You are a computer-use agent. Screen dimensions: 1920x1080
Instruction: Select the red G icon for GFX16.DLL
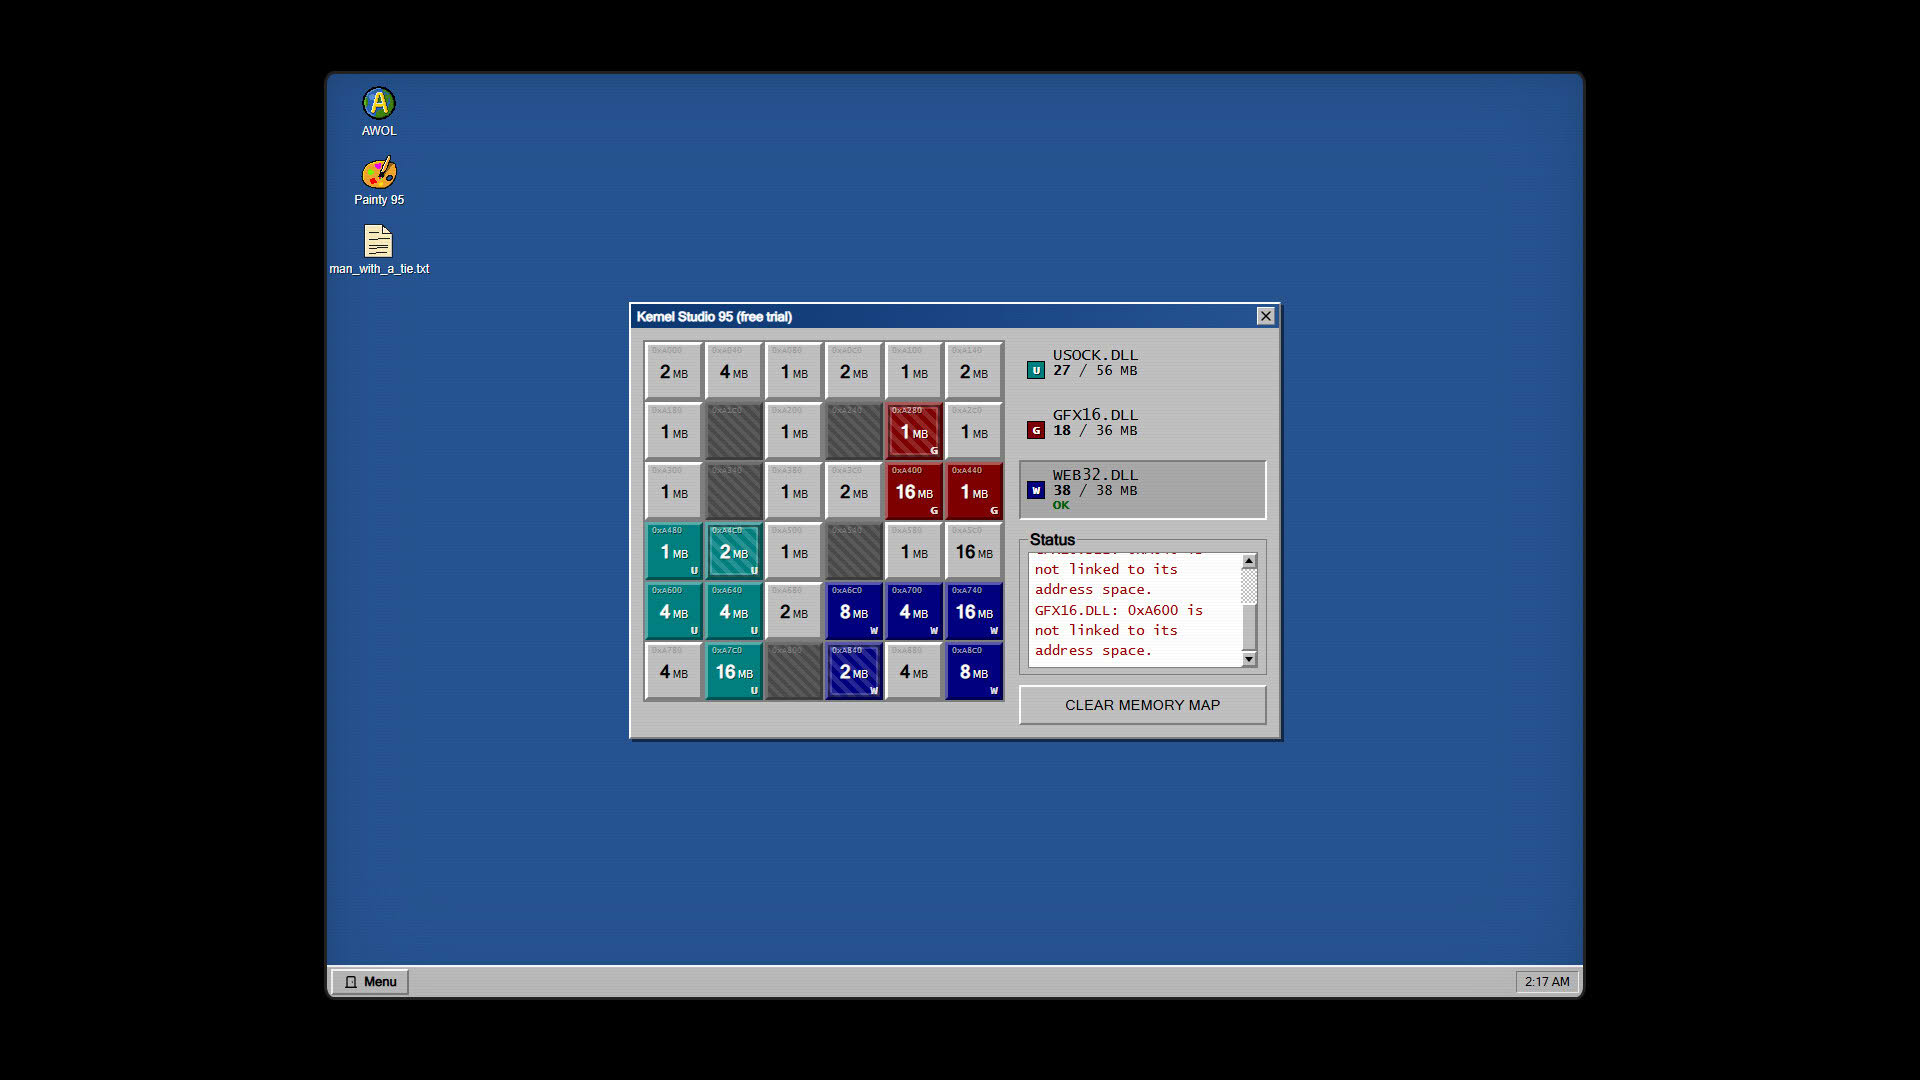[1036, 430]
